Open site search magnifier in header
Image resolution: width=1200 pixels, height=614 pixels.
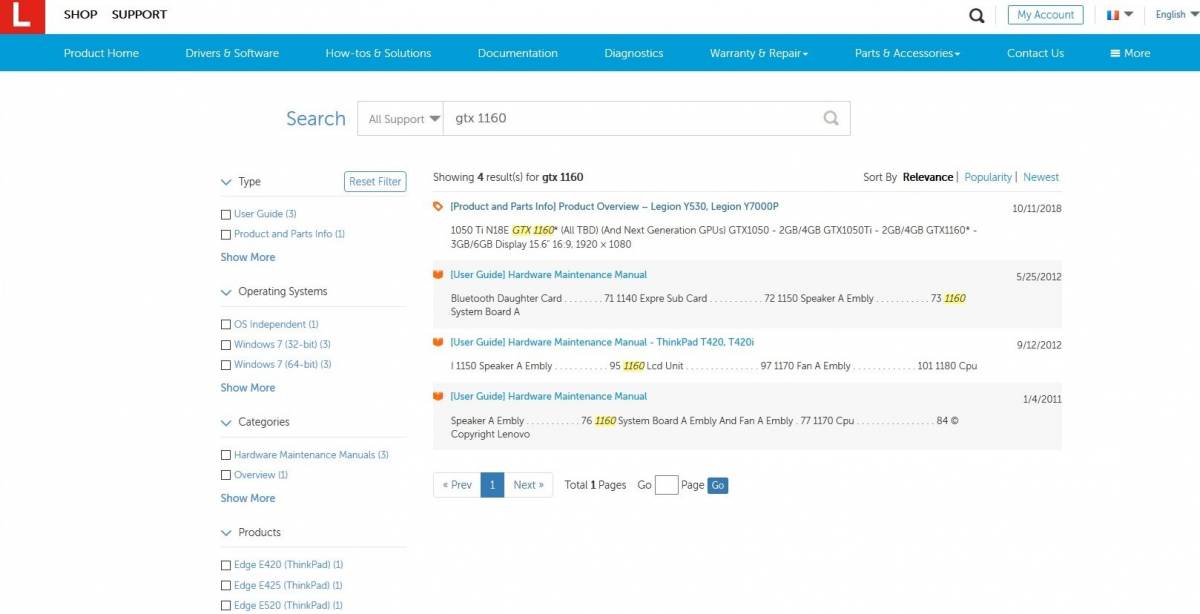tap(977, 15)
